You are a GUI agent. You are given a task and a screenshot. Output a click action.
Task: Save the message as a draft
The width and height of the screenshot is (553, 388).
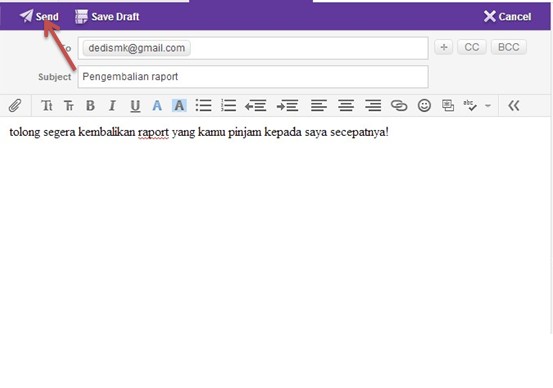pos(107,17)
